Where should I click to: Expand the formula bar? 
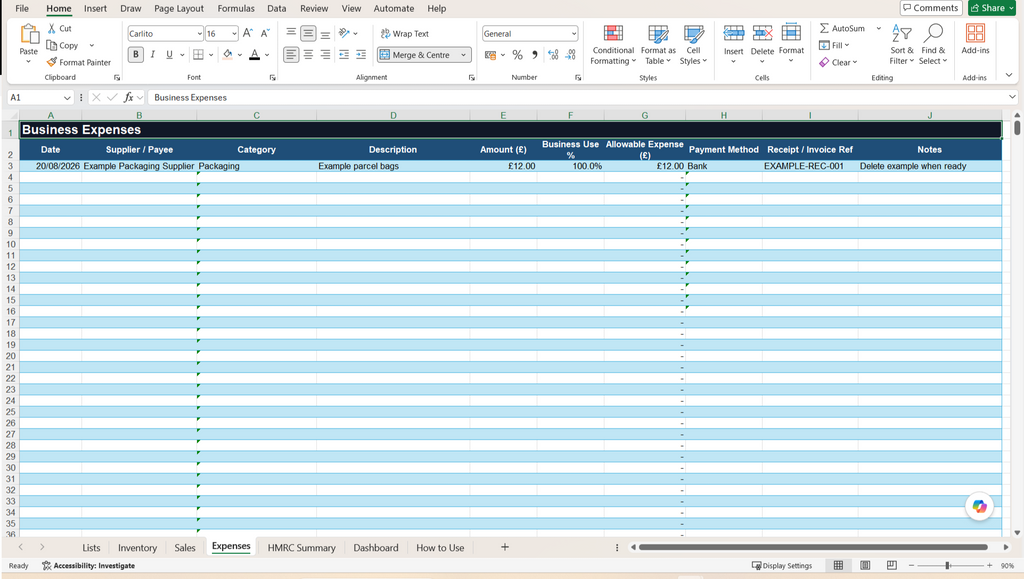click(1012, 97)
